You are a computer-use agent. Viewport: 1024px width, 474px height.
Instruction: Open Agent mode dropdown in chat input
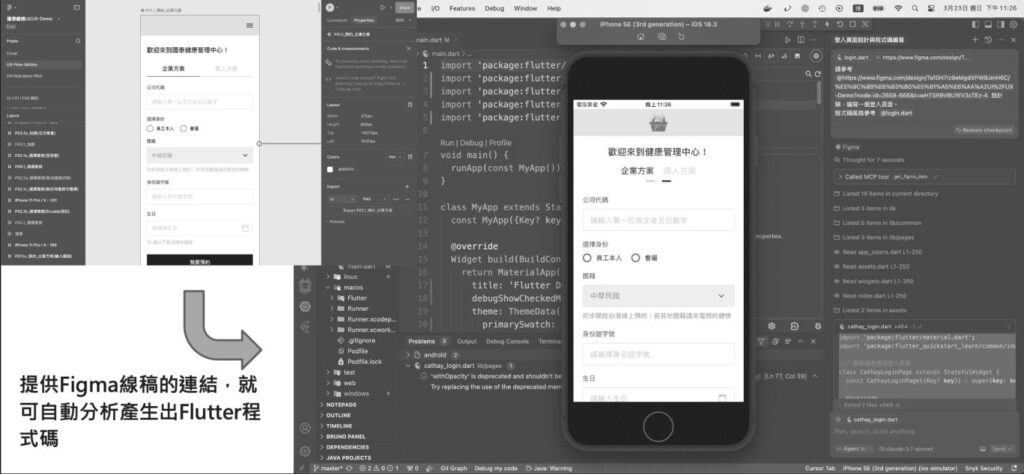pyautogui.click(x=852, y=449)
